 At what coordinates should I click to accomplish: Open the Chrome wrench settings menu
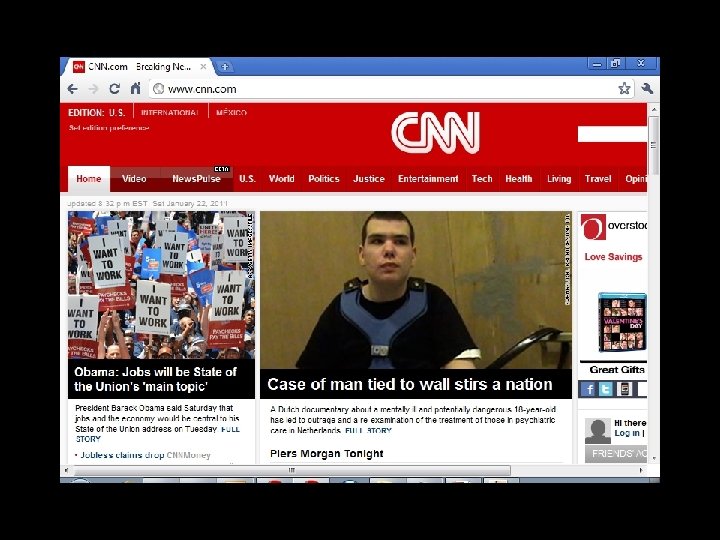(647, 88)
